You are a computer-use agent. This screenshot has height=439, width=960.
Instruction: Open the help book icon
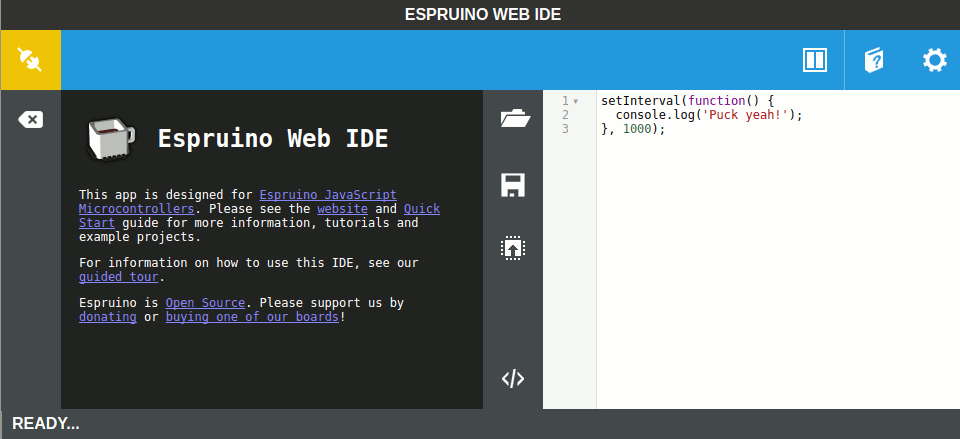[x=874, y=61]
